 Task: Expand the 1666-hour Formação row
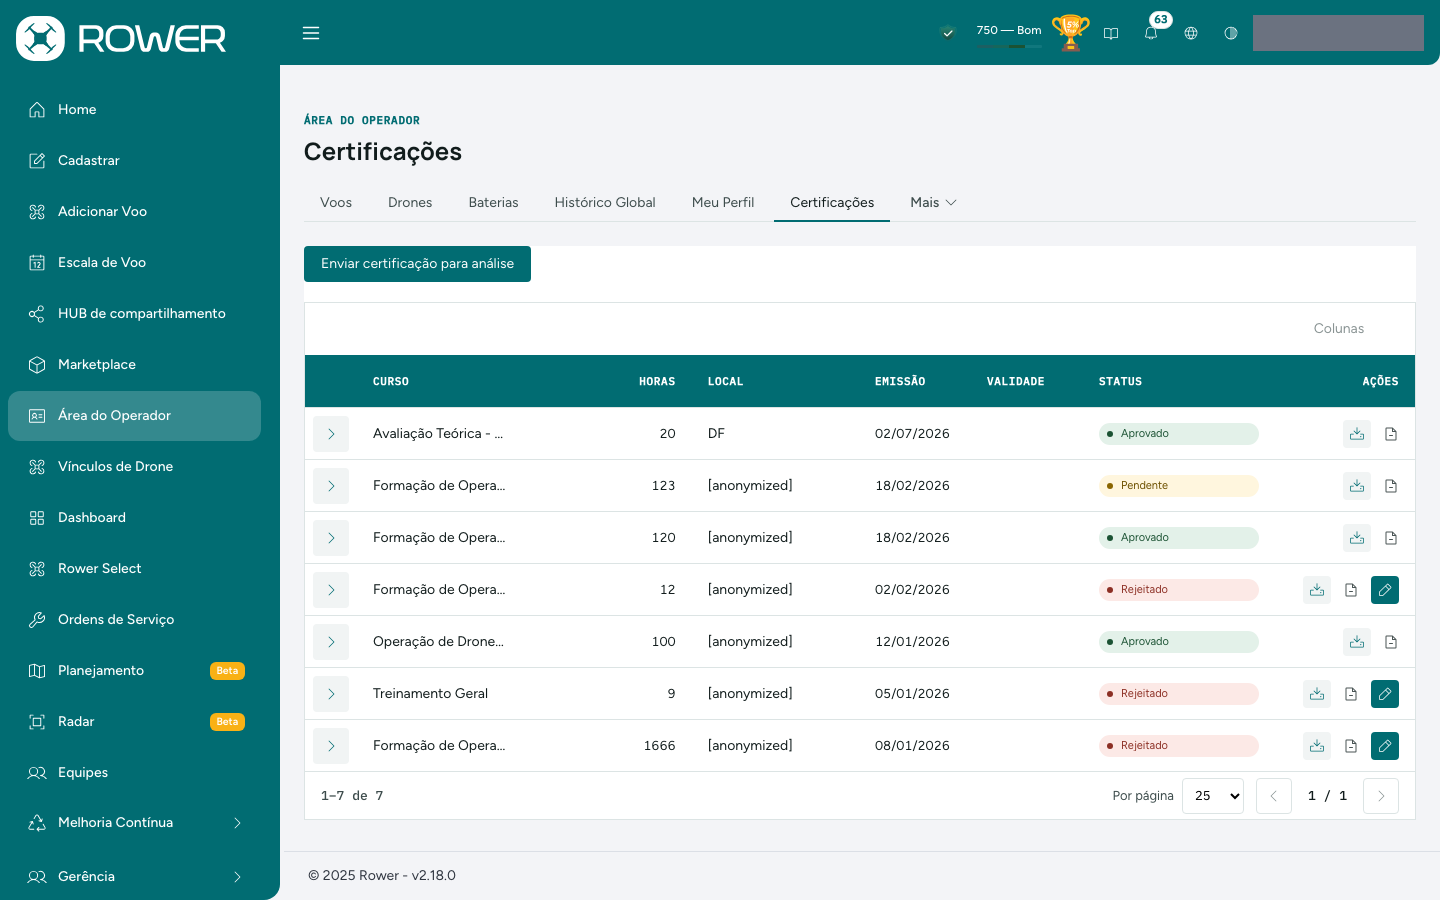(x=331, y=746)
